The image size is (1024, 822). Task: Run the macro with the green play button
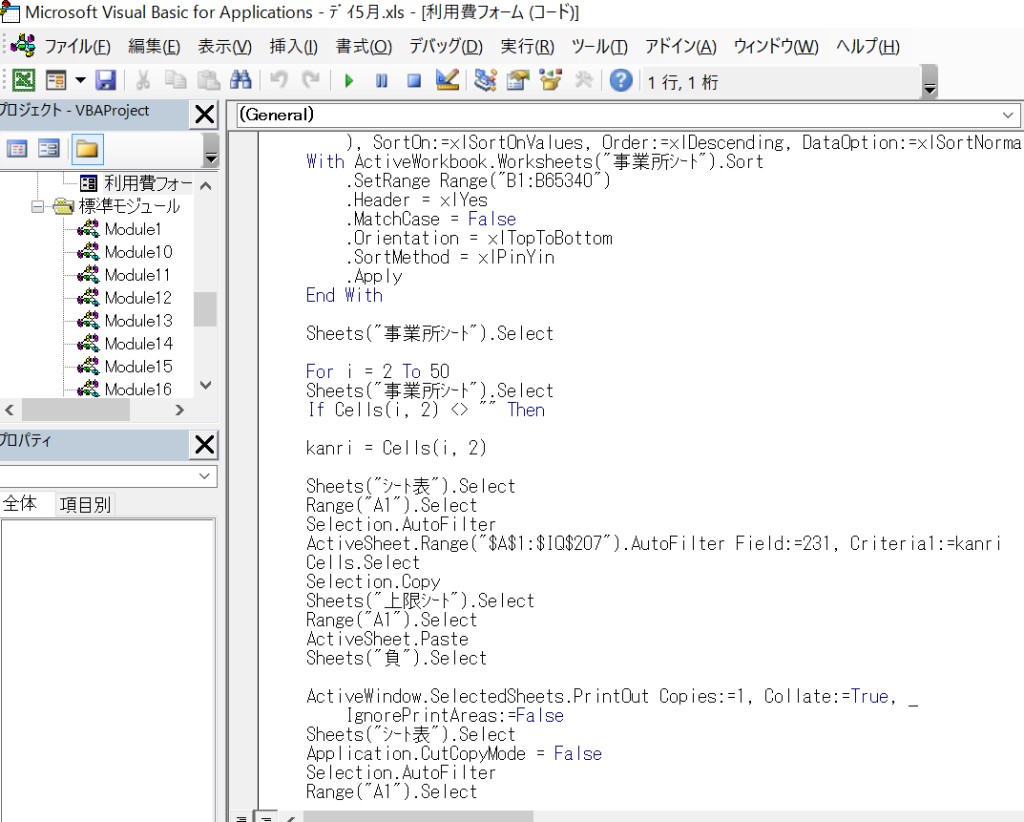(x=349, y=81)
